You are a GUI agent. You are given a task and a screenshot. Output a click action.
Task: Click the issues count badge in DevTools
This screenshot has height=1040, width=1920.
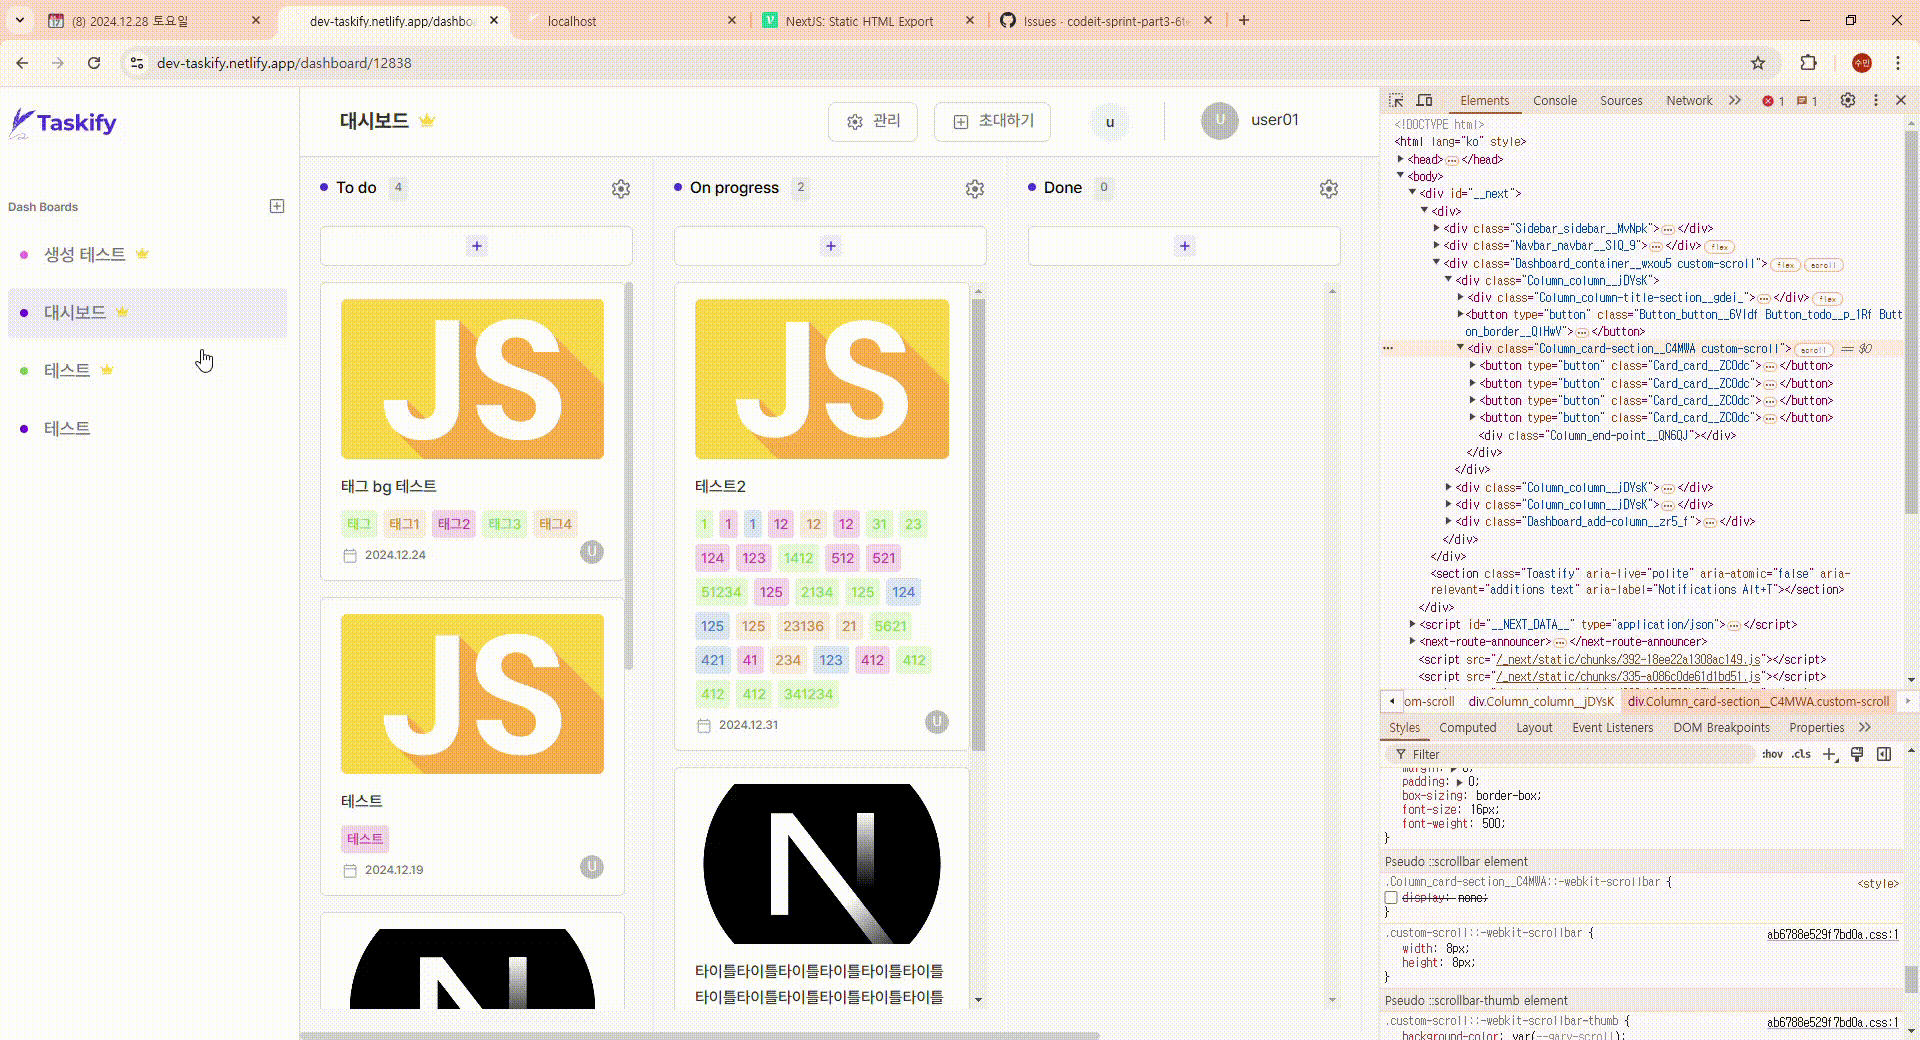[1807, 101]
